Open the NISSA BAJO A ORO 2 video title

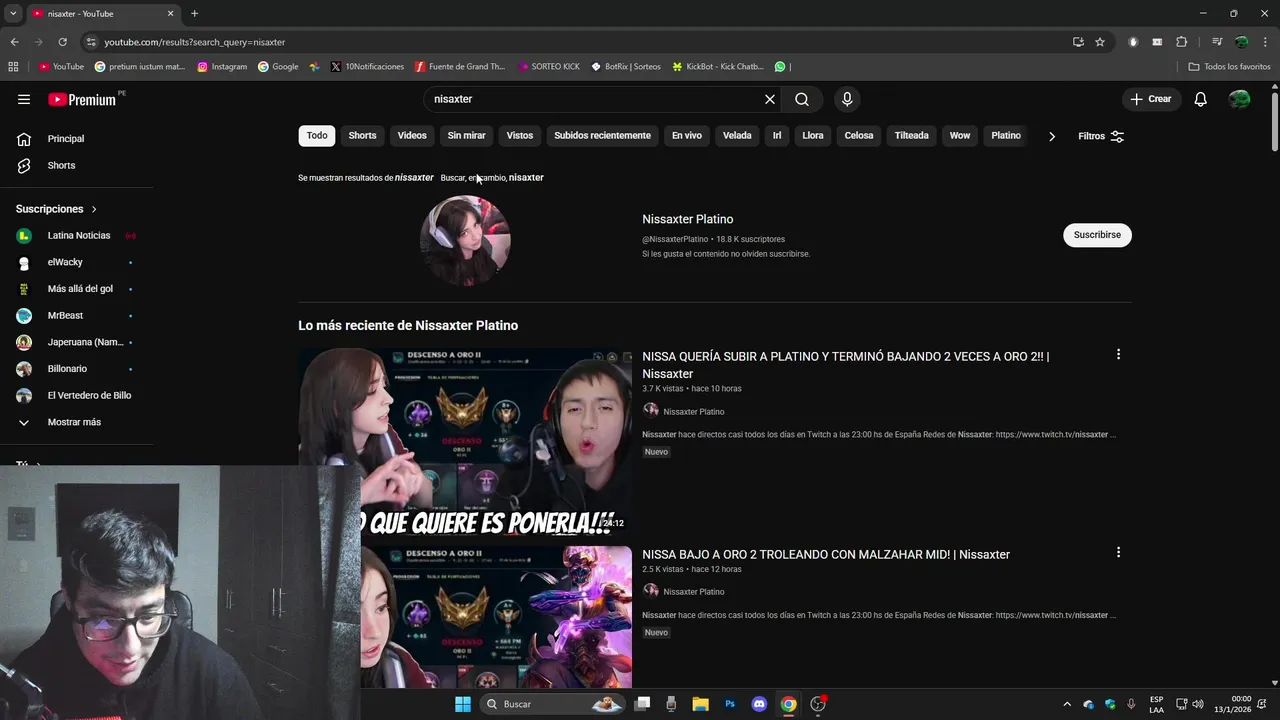tap(826, 555)
